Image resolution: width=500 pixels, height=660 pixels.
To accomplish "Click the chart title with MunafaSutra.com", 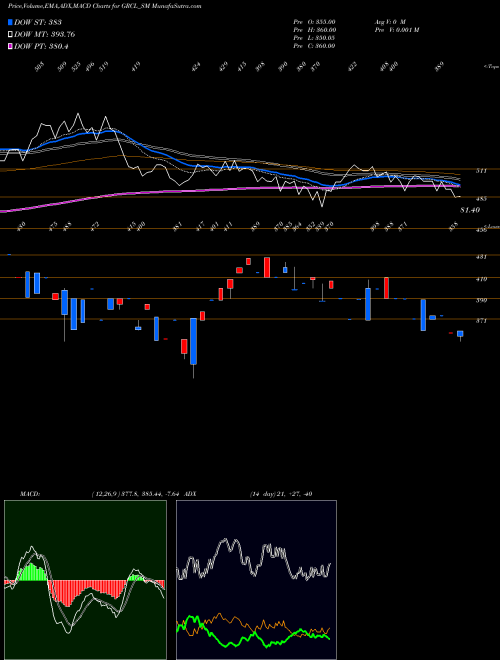I will click(104, 6).
